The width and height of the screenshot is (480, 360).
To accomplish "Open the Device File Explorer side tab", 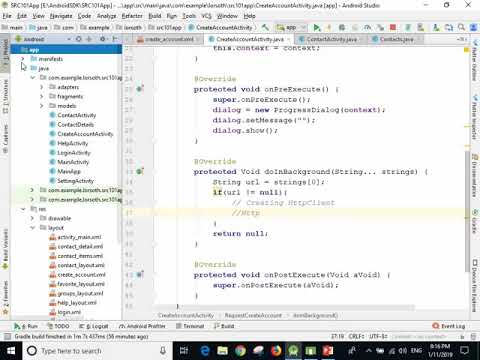I will click(x=475, y=286).
